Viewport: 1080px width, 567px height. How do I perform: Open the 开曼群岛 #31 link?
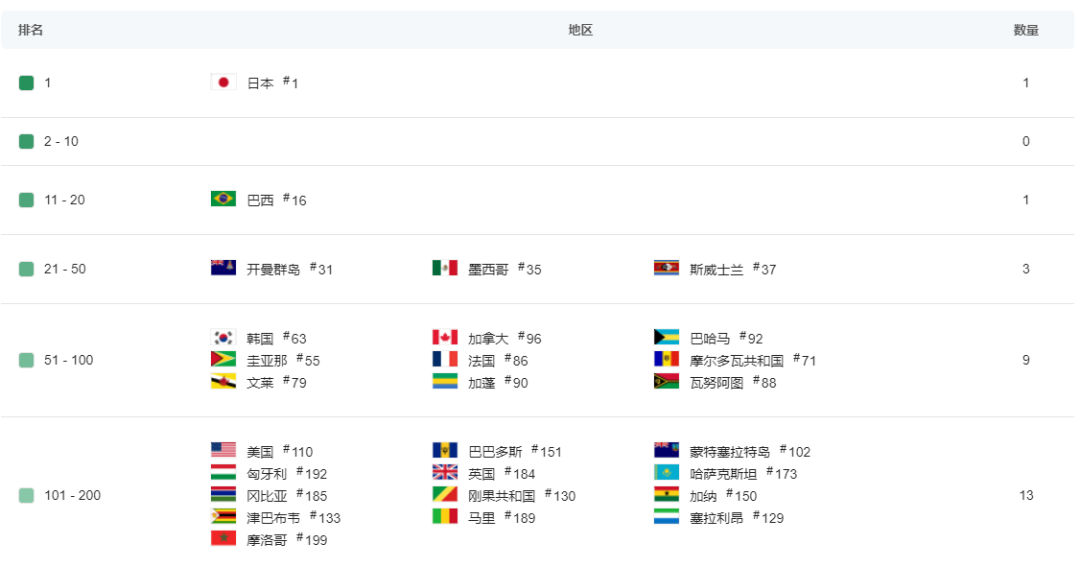click(x=290, y=269)
